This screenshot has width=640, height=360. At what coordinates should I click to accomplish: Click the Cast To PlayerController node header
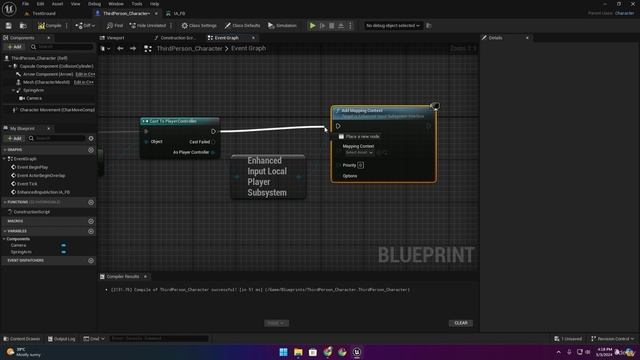tap(180, 121)
